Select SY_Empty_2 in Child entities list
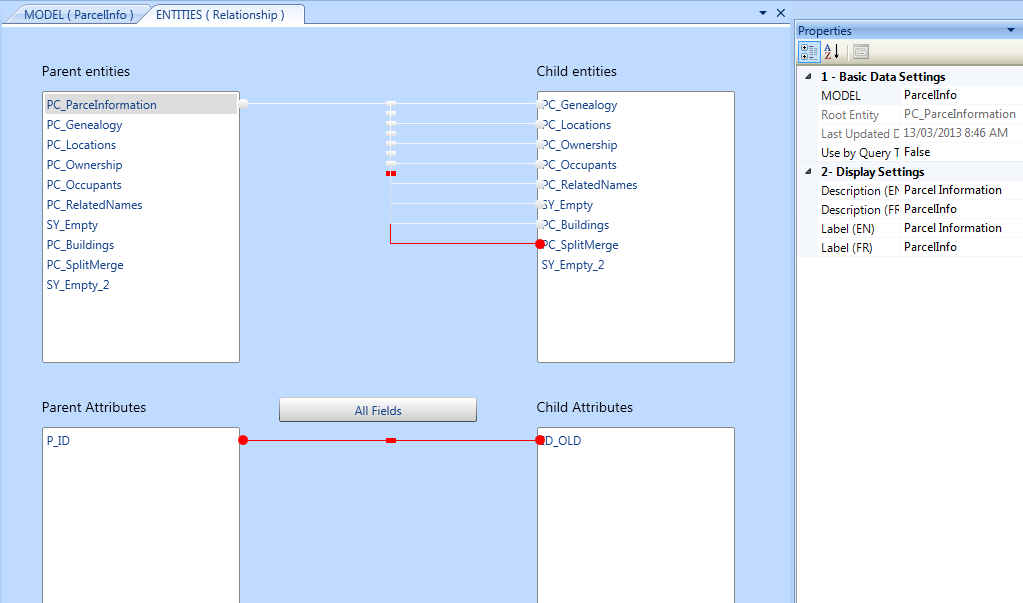Viewport: 1023px width, 603px height. click(573, 265)
